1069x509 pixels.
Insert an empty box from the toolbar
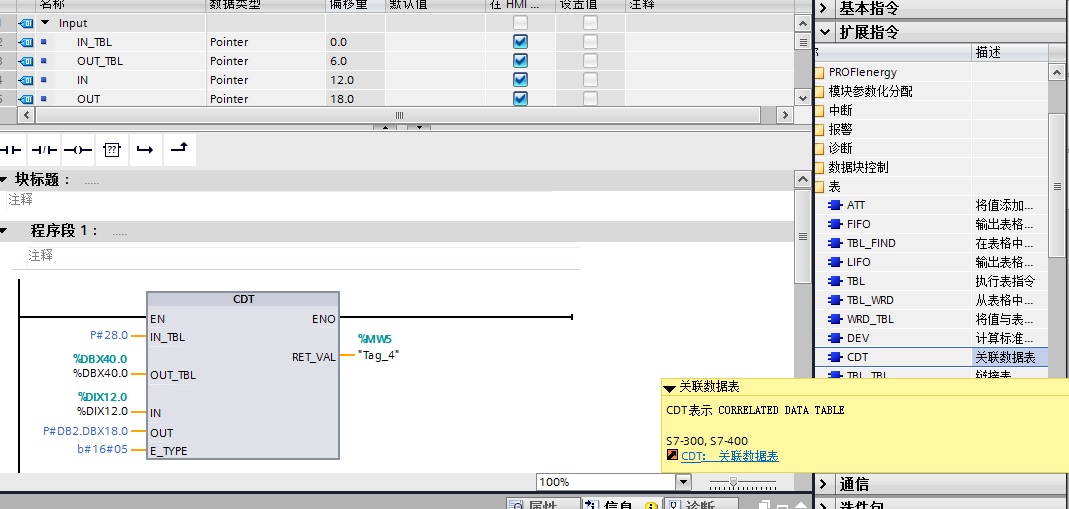tap(111, 150)
